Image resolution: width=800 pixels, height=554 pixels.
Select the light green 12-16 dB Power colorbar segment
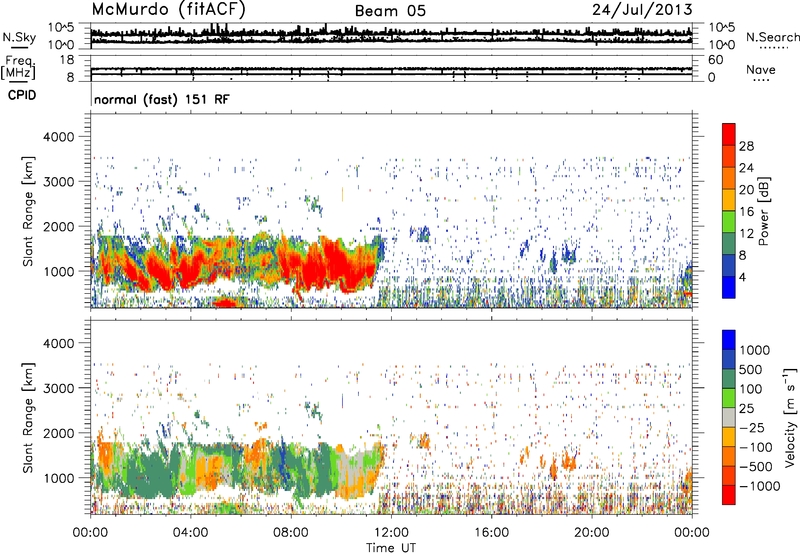point(729,222)
